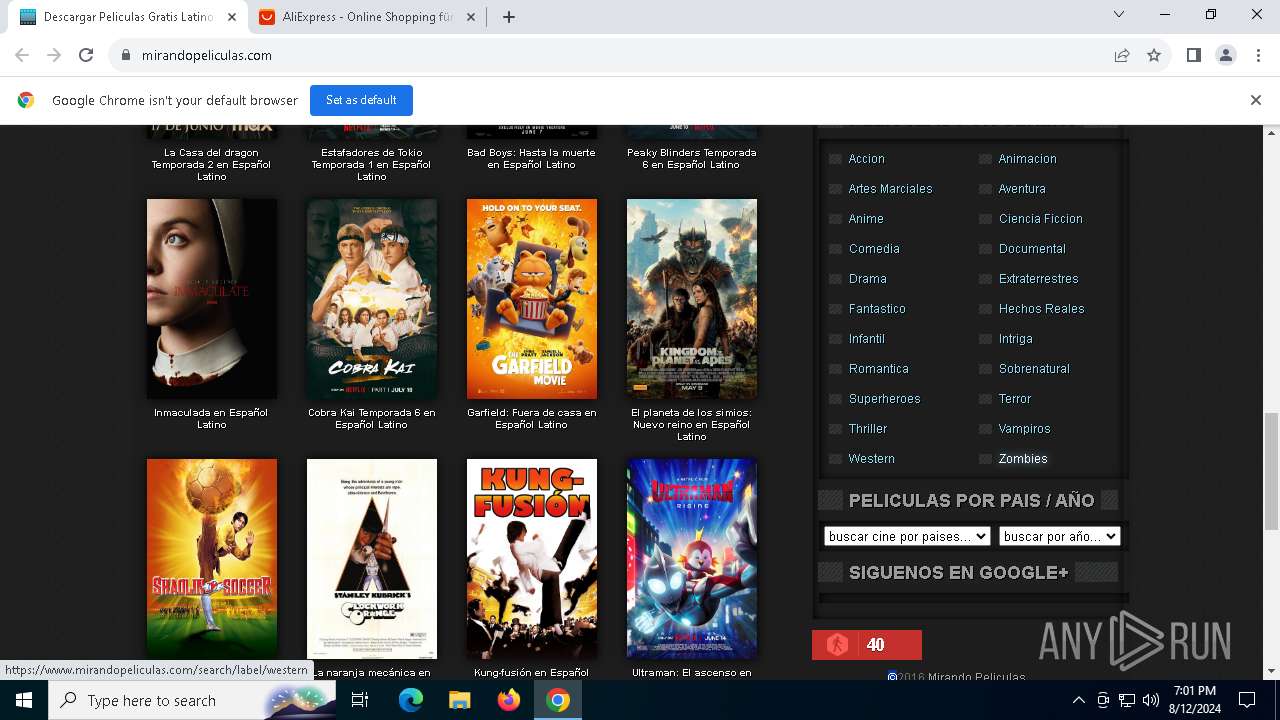
Task: Switch to AliExpress tab
Action: point(367,17)
